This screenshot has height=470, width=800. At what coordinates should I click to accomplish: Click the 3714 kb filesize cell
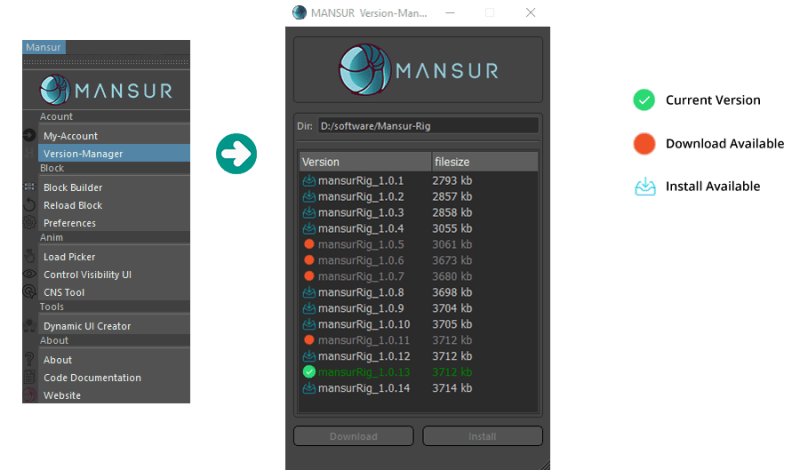tap(452, 388)
